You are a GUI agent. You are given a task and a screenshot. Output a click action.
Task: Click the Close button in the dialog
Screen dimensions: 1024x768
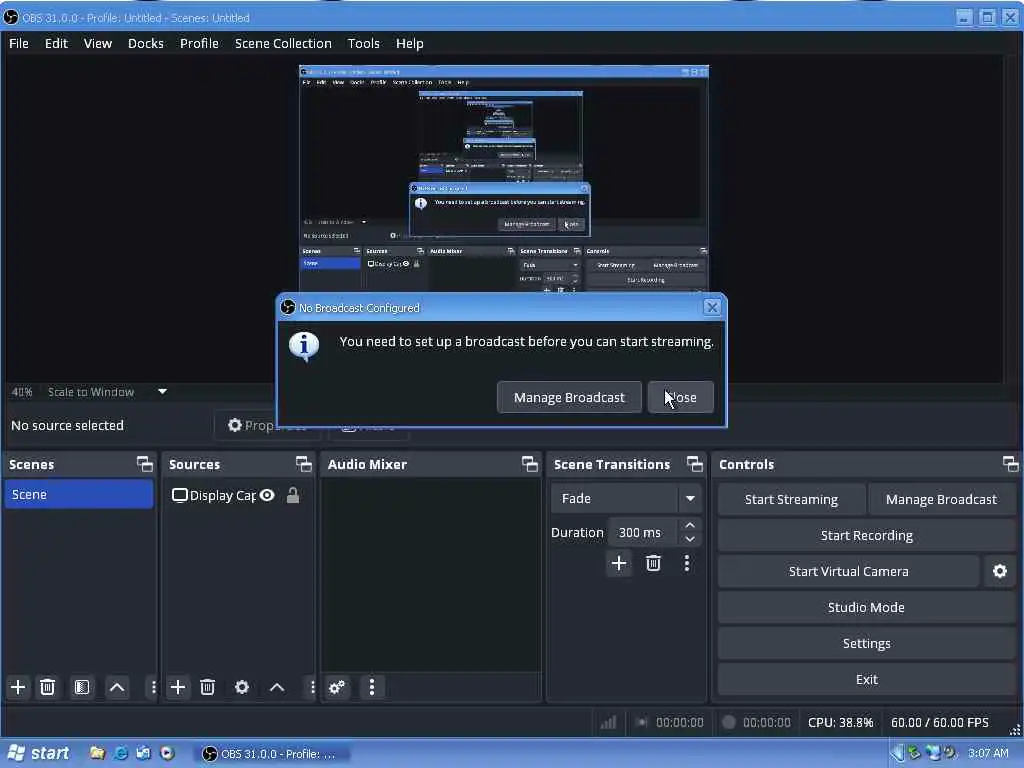pyautogui.click(x=680, y=397)
